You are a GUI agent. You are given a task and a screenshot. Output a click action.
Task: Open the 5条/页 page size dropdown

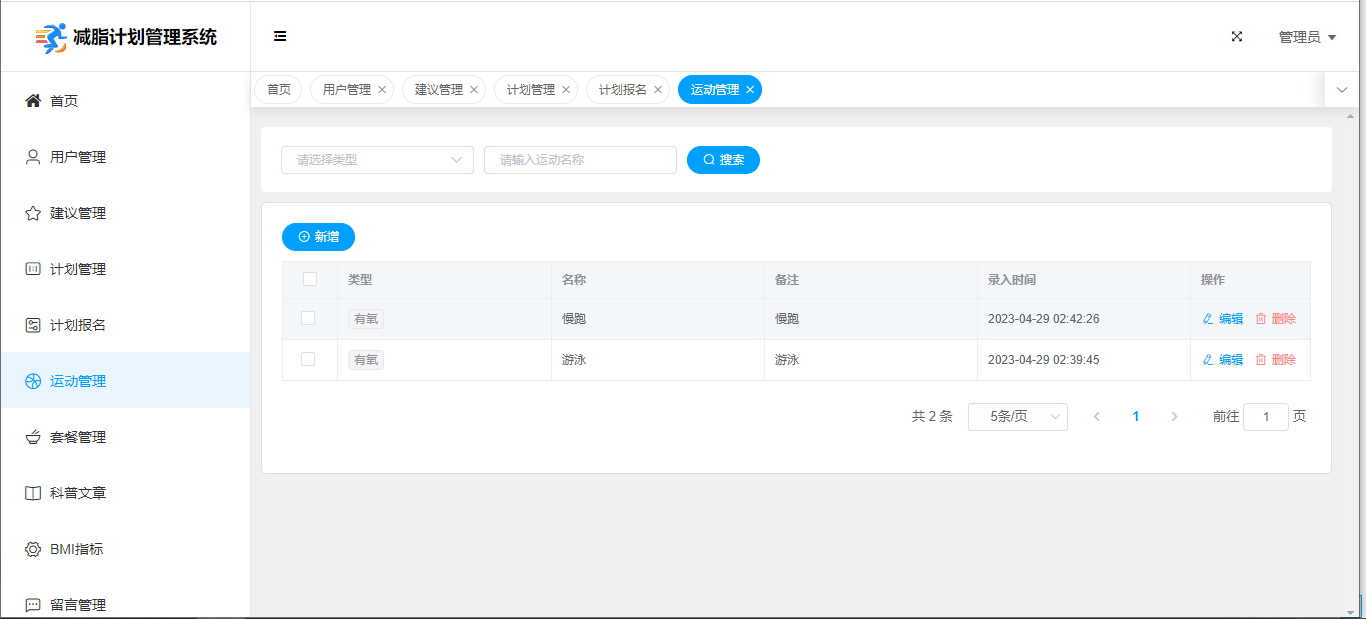point(1018,417)
